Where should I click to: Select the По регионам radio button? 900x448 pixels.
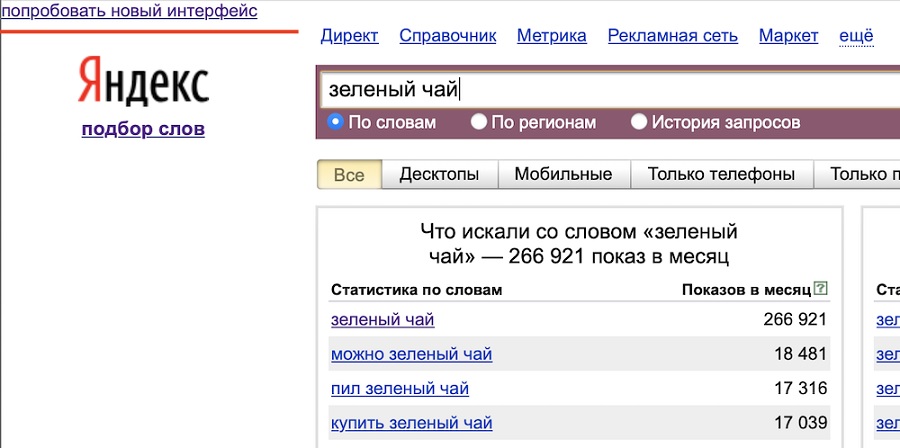coord(479,122)
